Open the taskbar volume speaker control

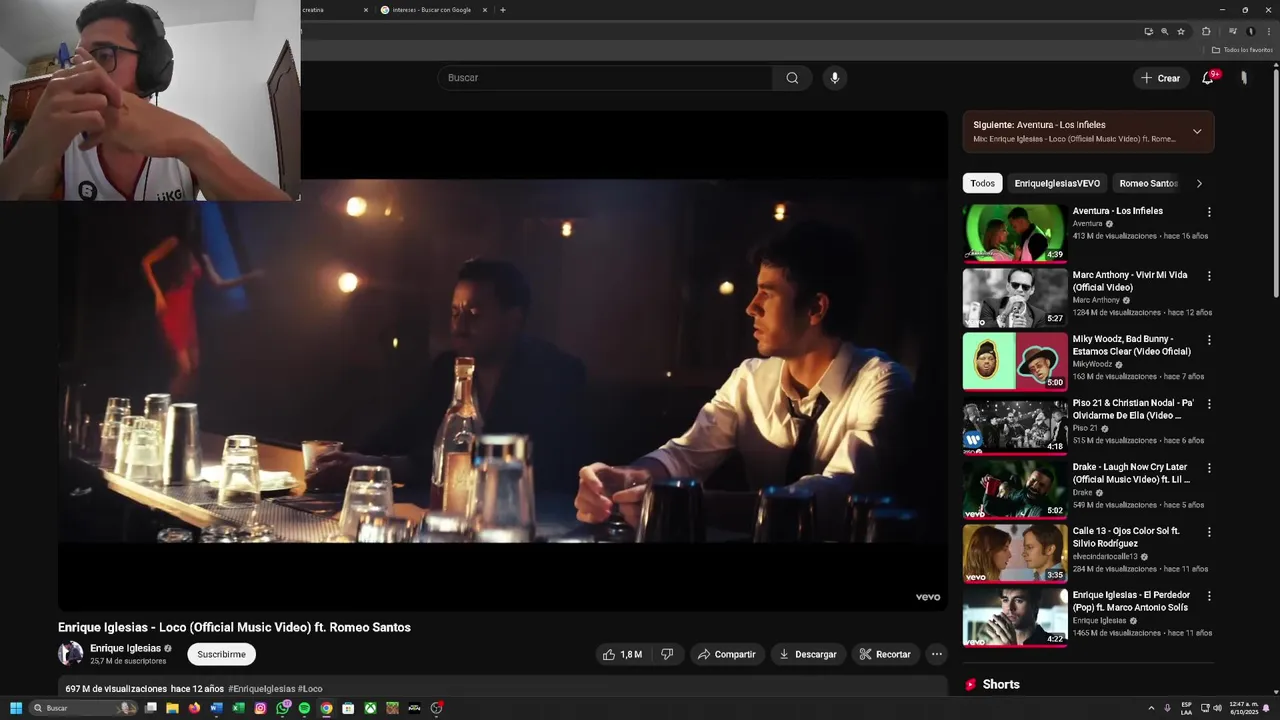pos(1217,708)
